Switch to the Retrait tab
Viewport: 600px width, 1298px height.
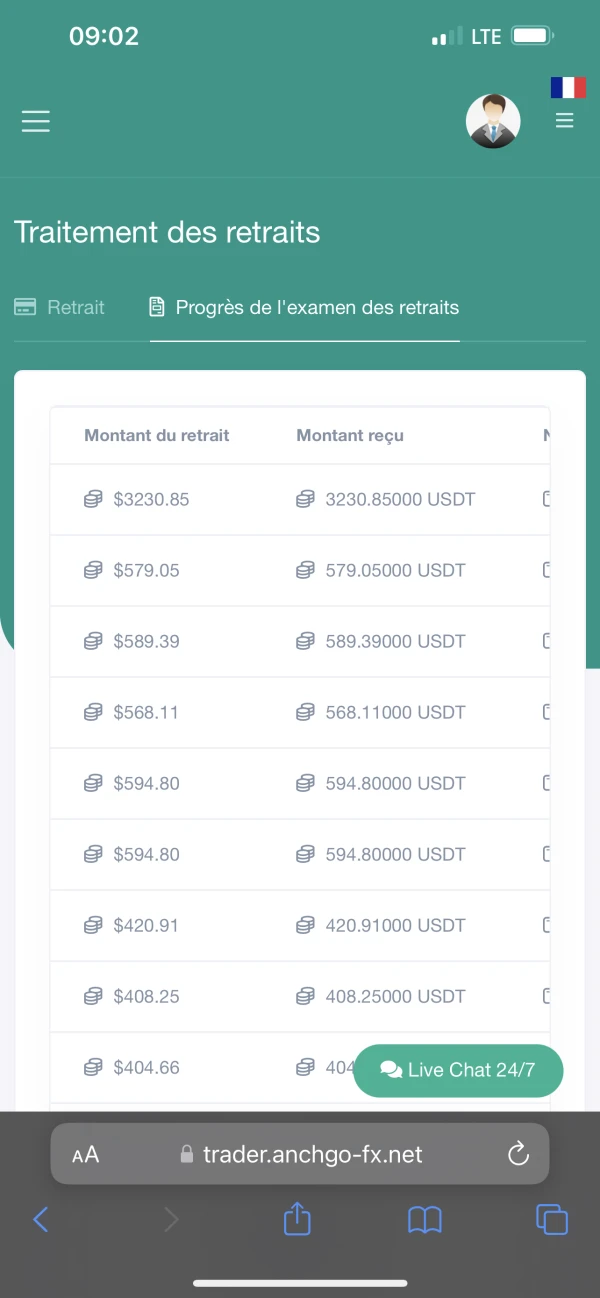click(60, 307)
